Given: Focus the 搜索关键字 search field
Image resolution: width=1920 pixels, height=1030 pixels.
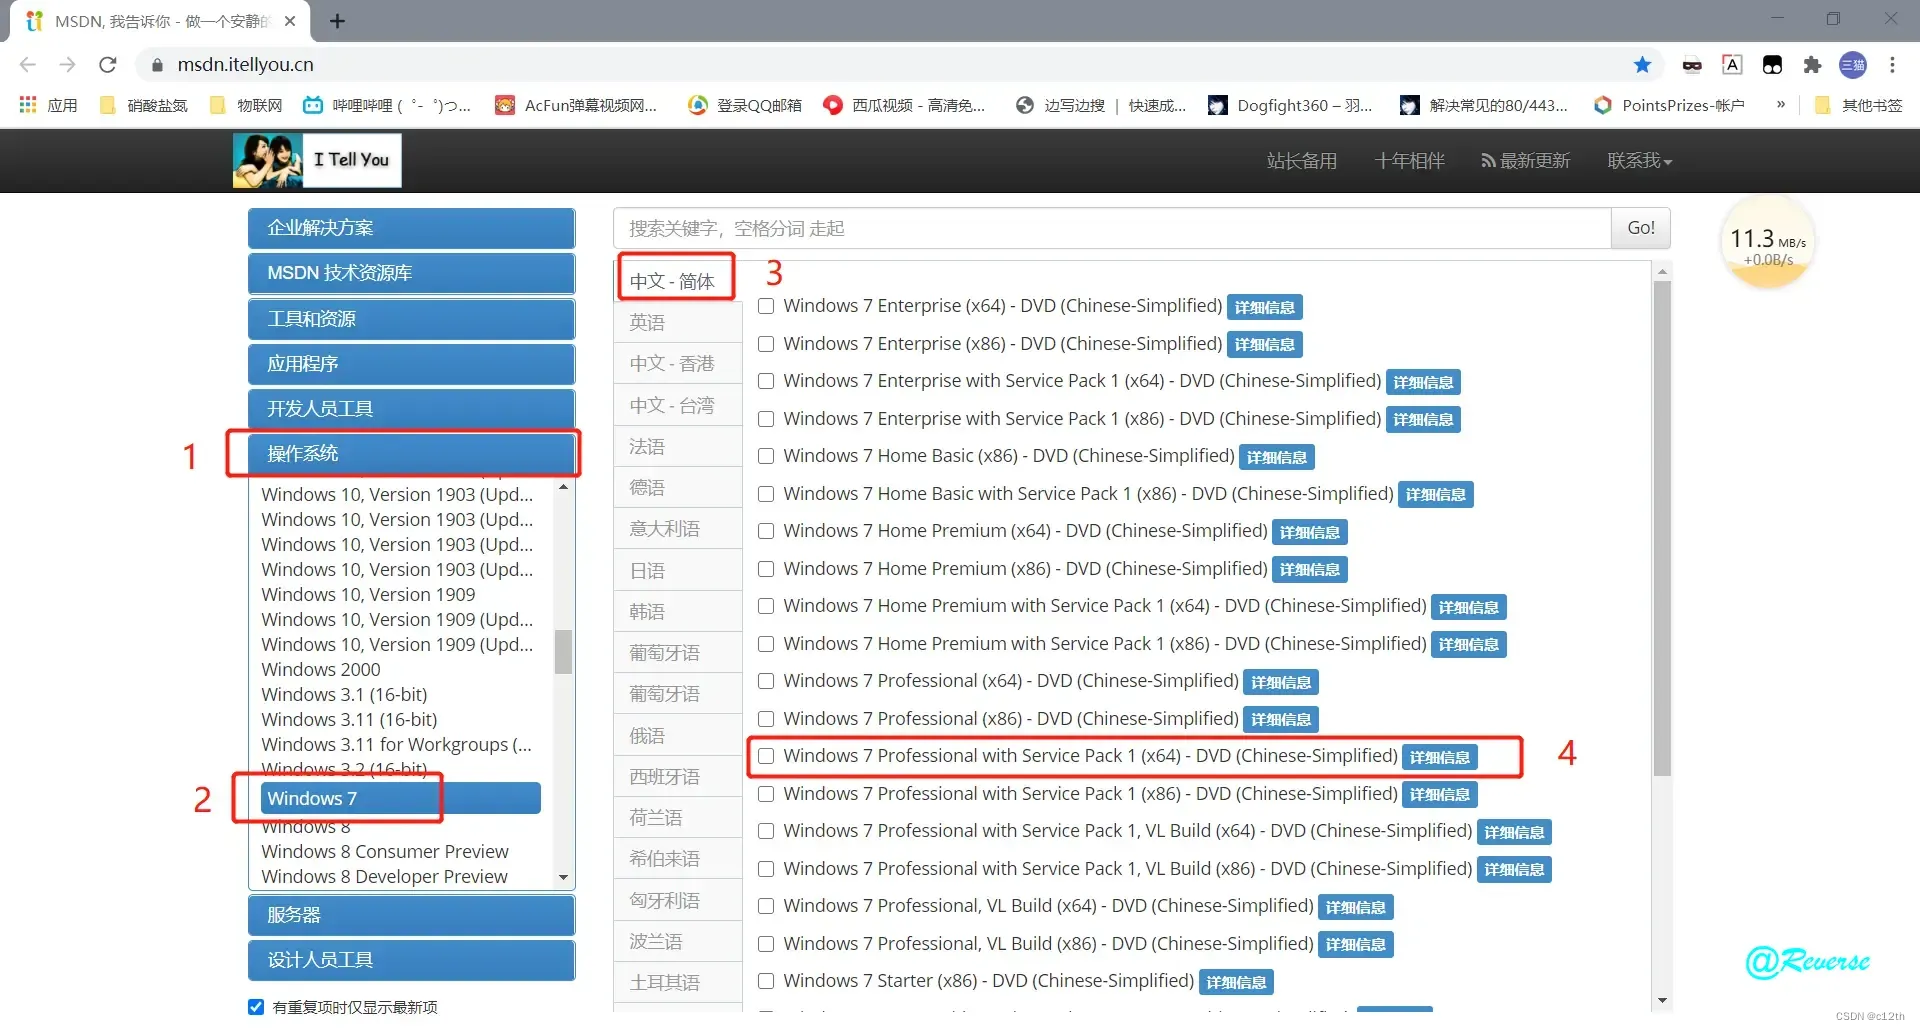Looking at the screenshot, I should click(x=1112, y=228).
